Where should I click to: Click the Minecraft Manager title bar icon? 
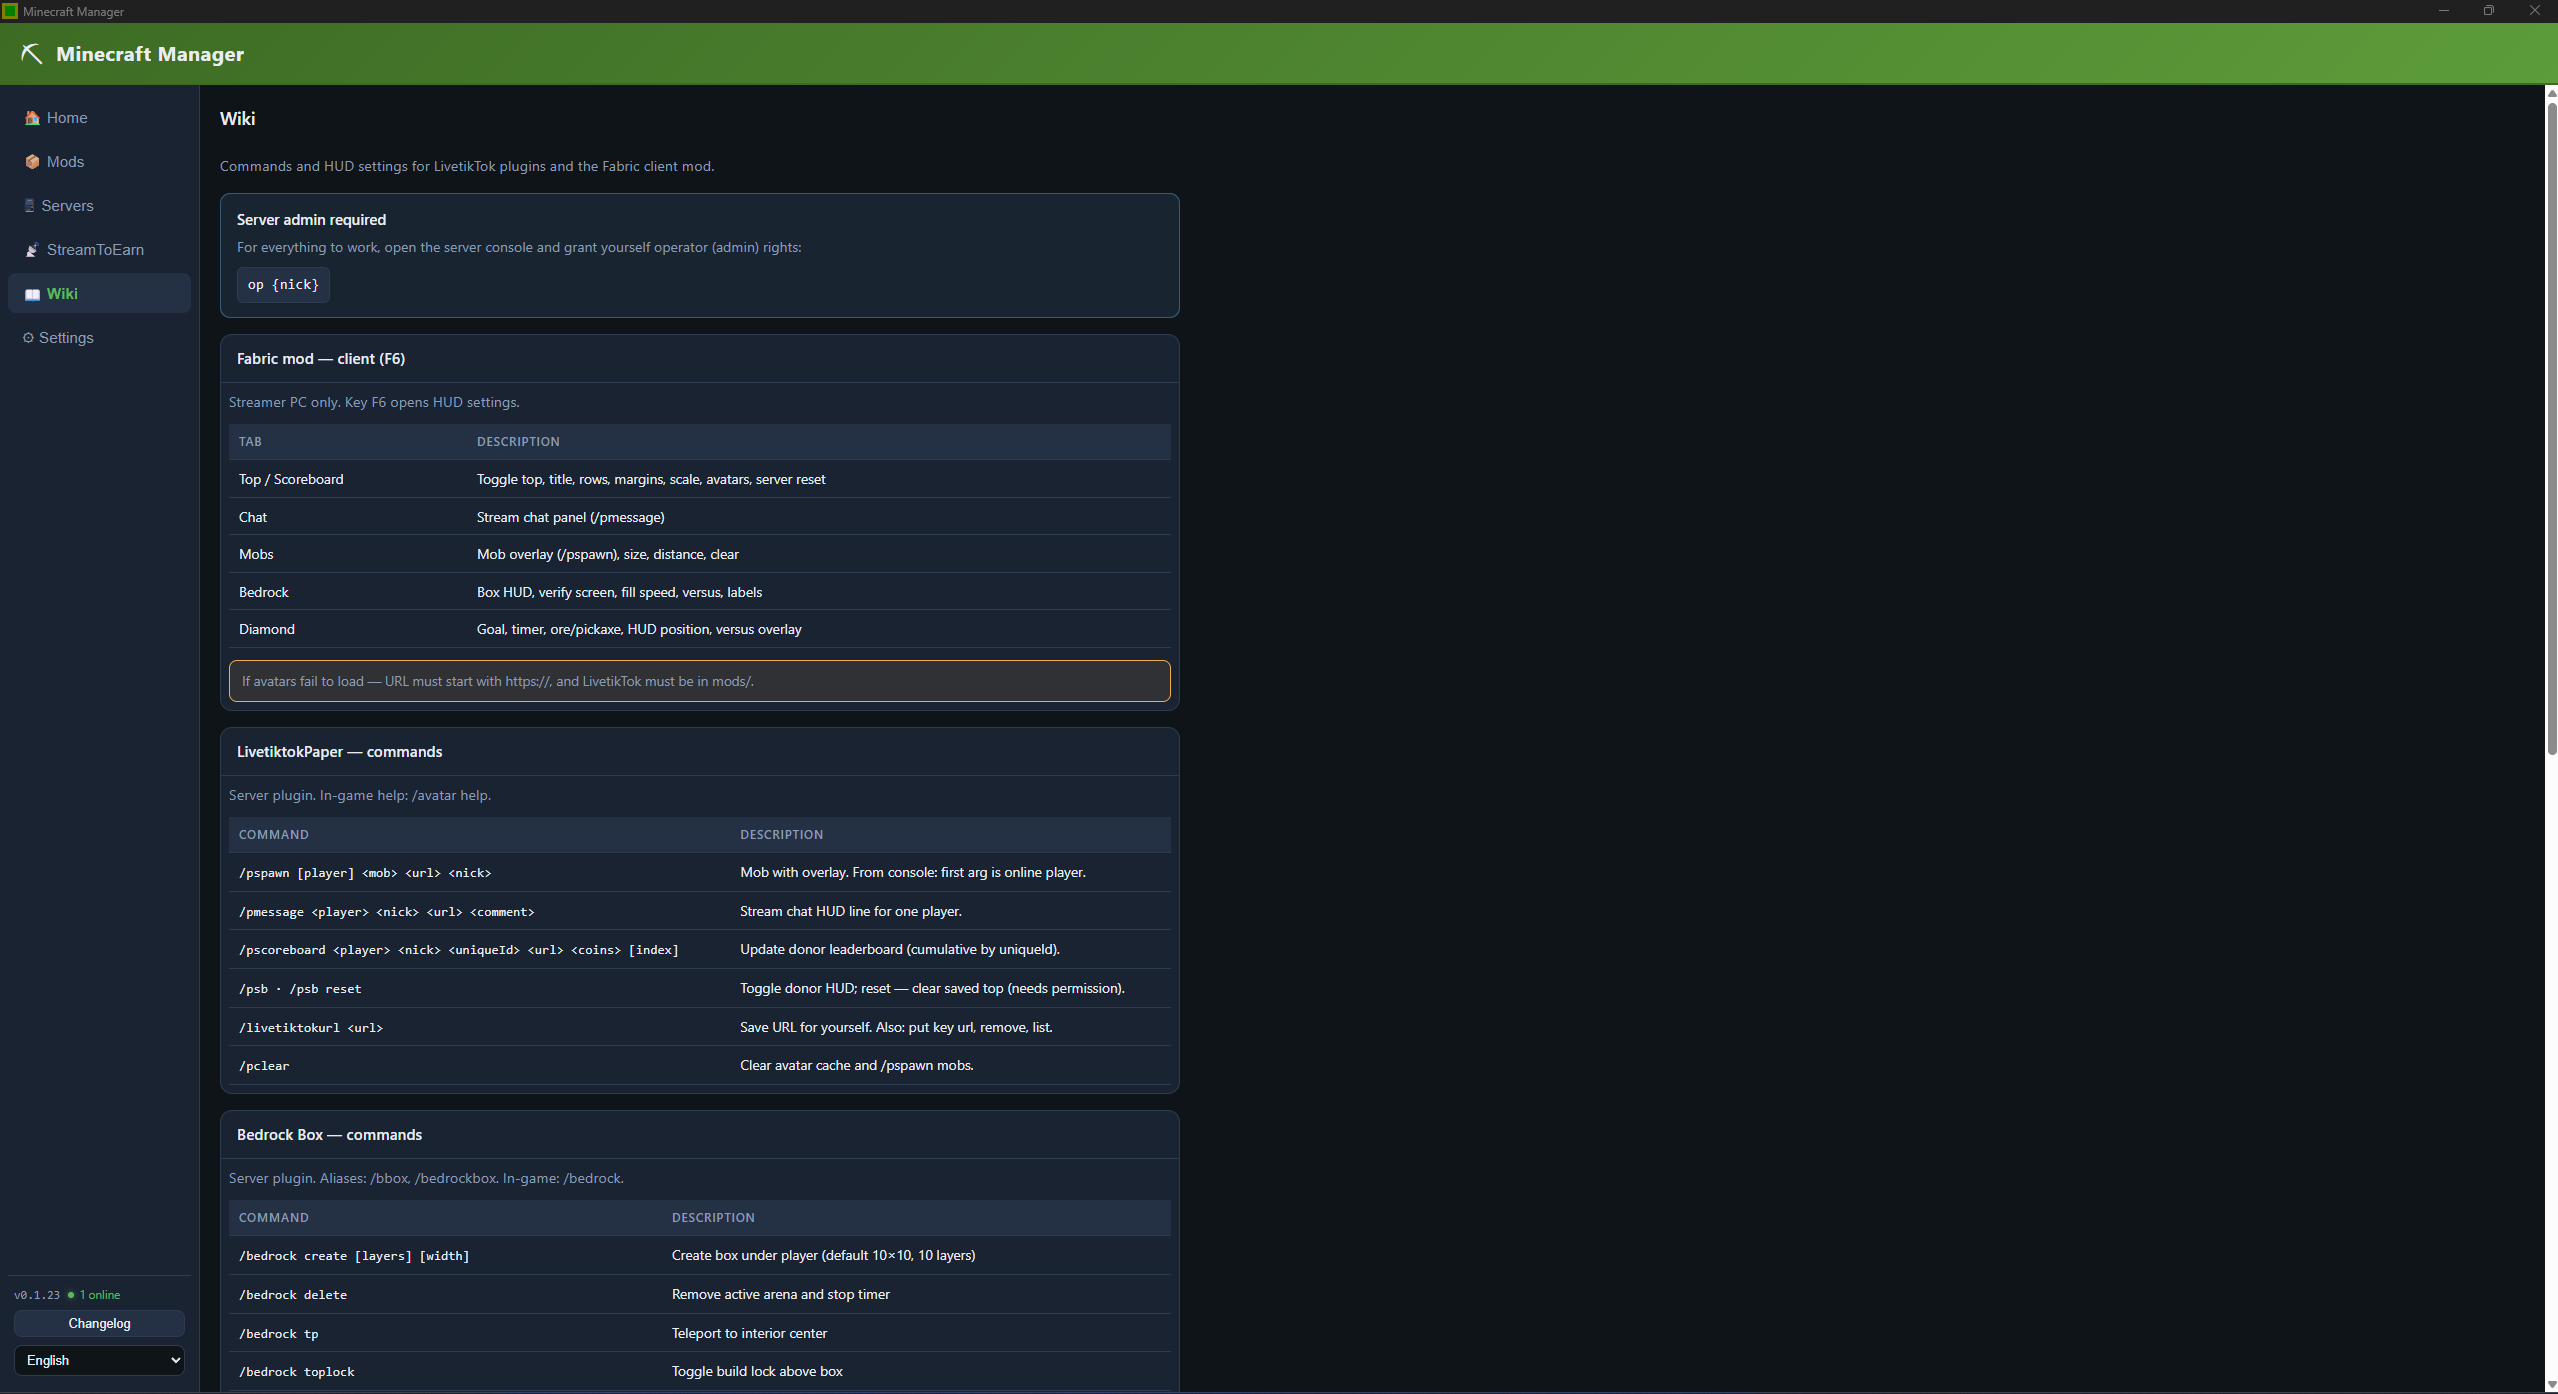(10, 11)
